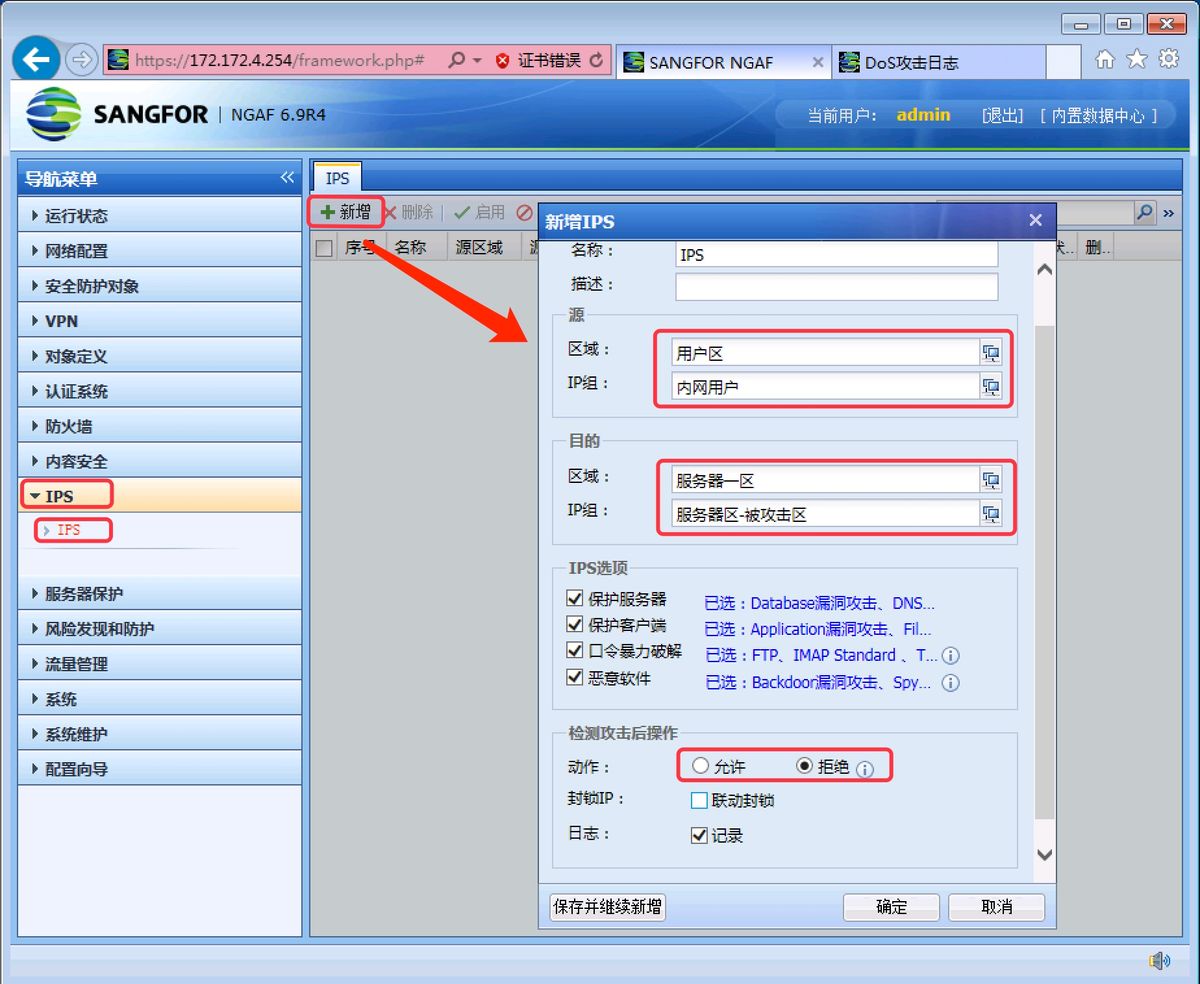Toggle 保护服务器 checkbox
1200x984 pixels.
(574, 599)
